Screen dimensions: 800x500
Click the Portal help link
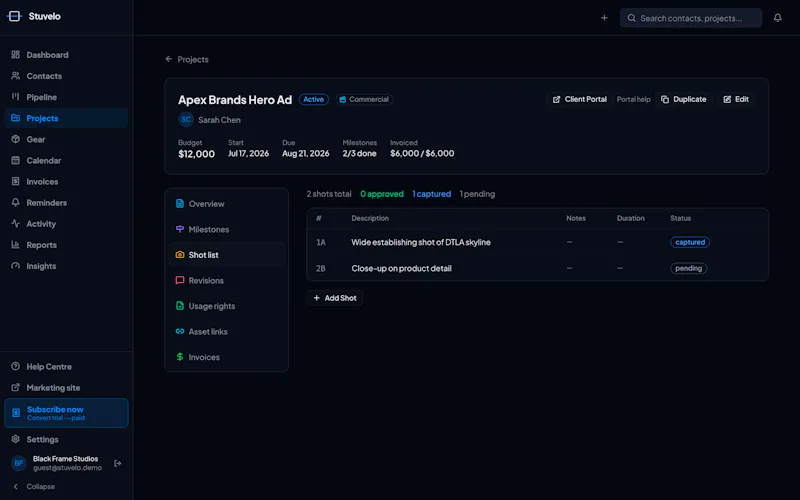[x=633, y=99]
